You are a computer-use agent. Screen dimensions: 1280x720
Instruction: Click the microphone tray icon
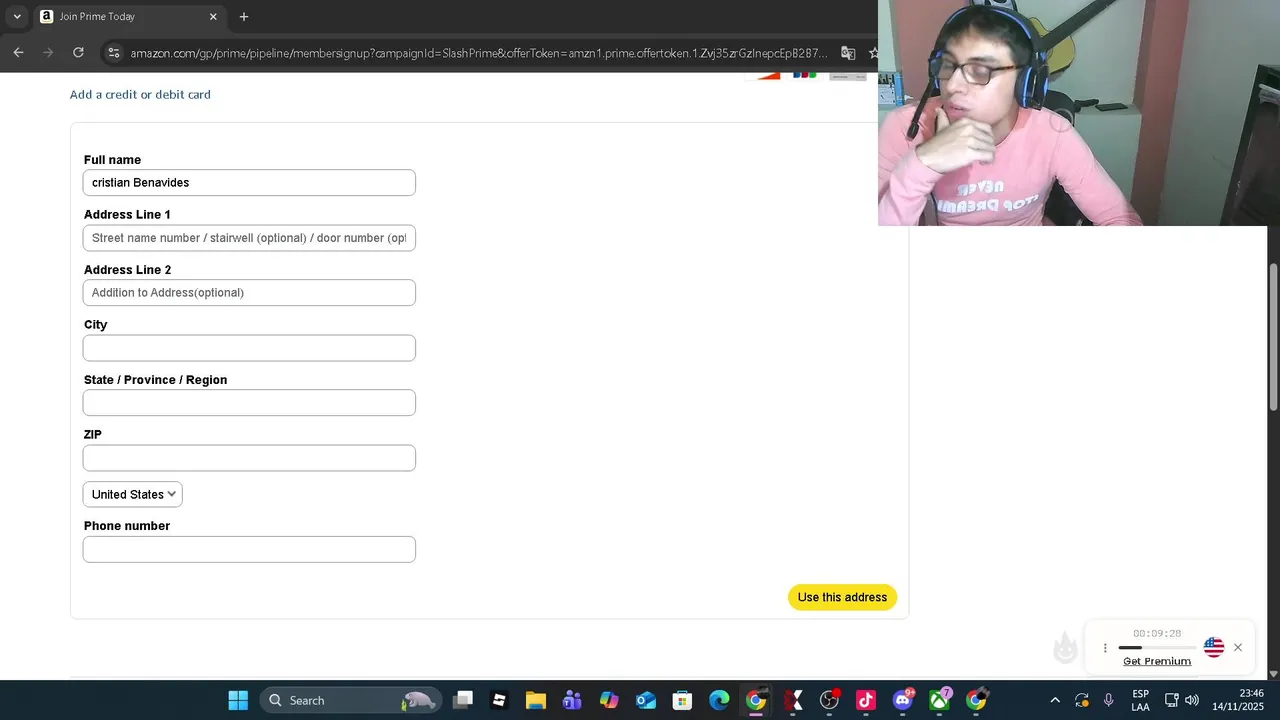[1109, 700]
